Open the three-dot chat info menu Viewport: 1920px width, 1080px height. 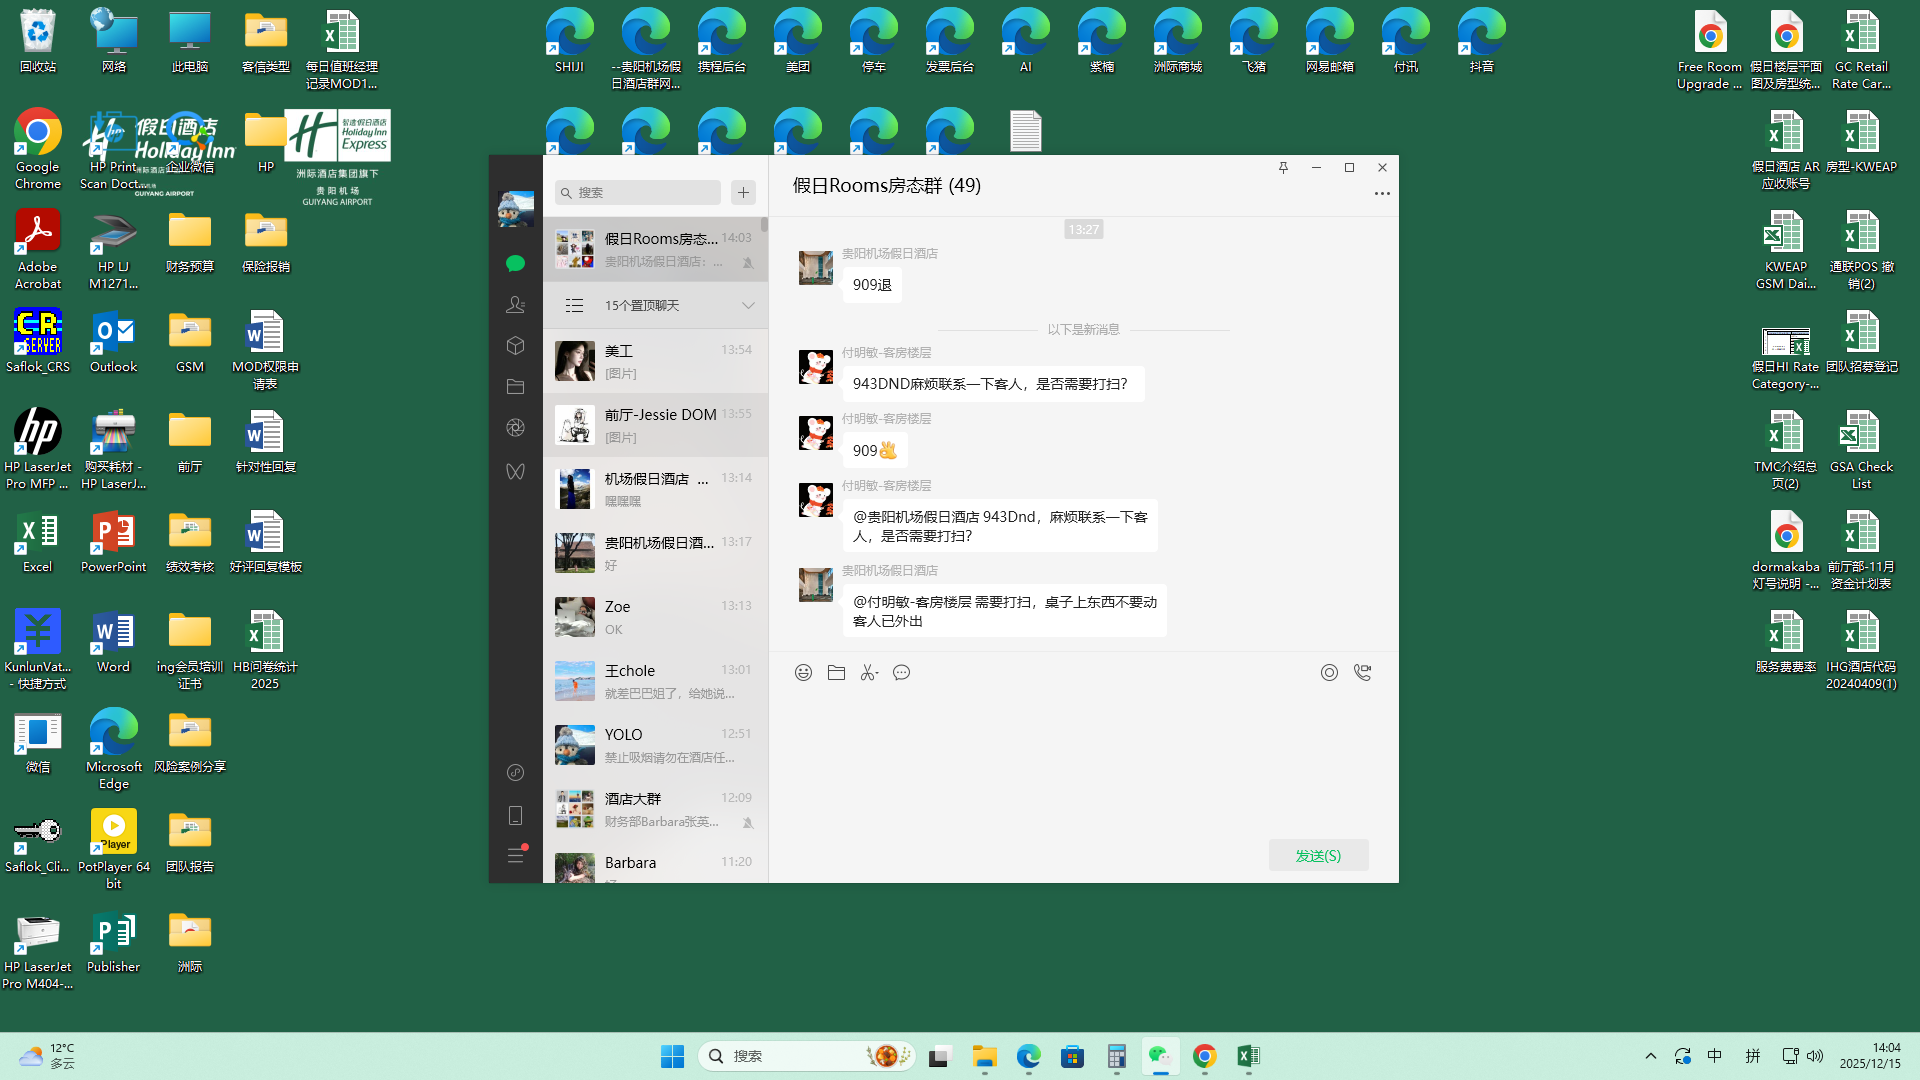click(x=1382, y=194)
